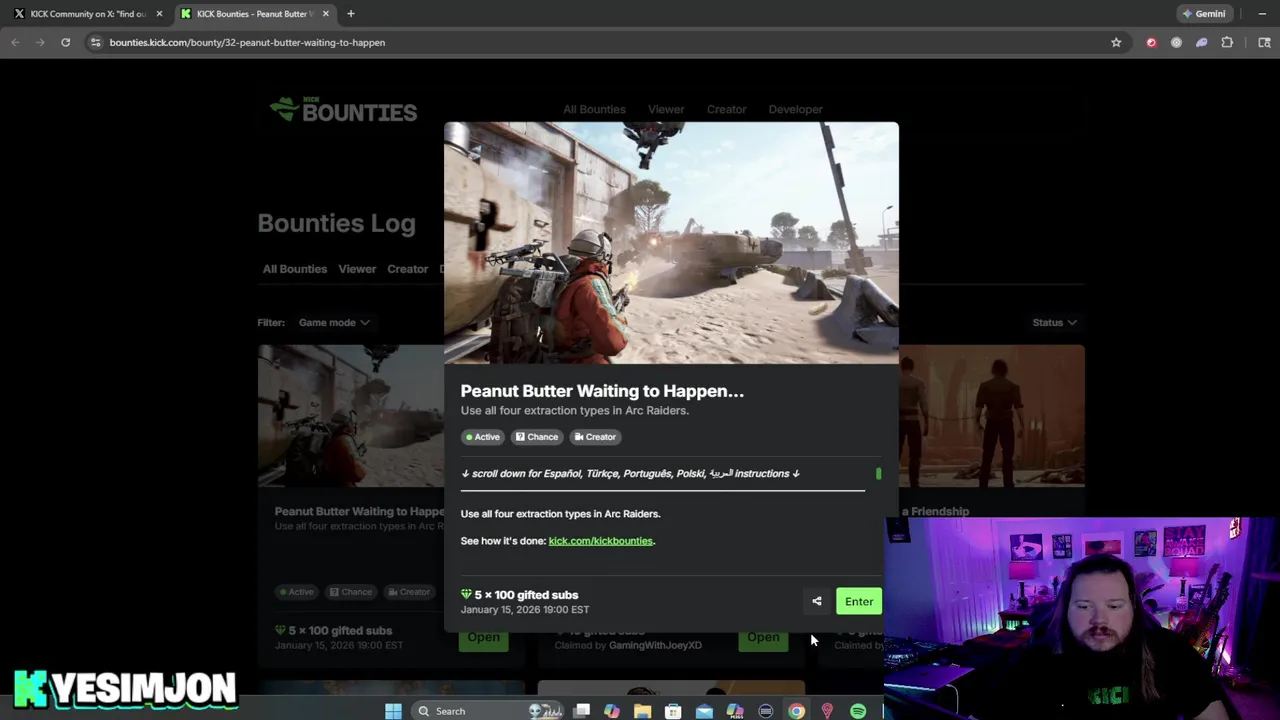The height and width of the screenshot is (720, 1280).
Task: Open All Bounties in top navigation
Action: coord(594,109)
